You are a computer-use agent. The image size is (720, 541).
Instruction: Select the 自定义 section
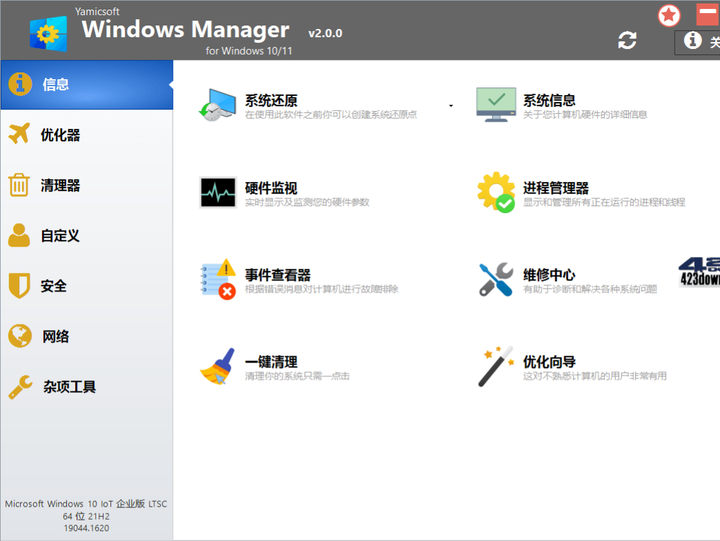point(87,236)
